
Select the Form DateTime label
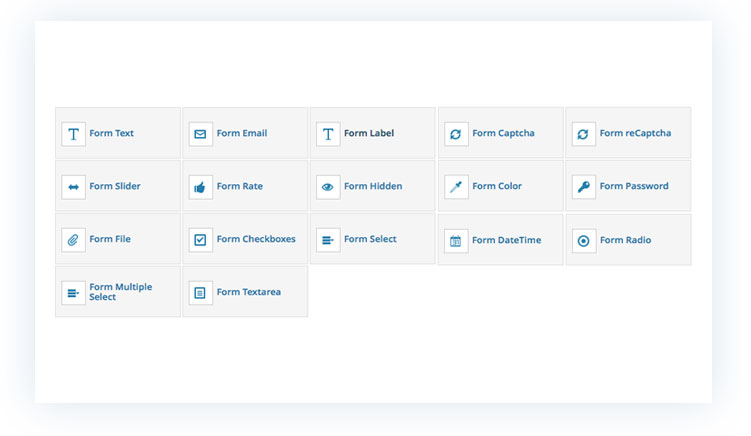click(x=507, y=240)
